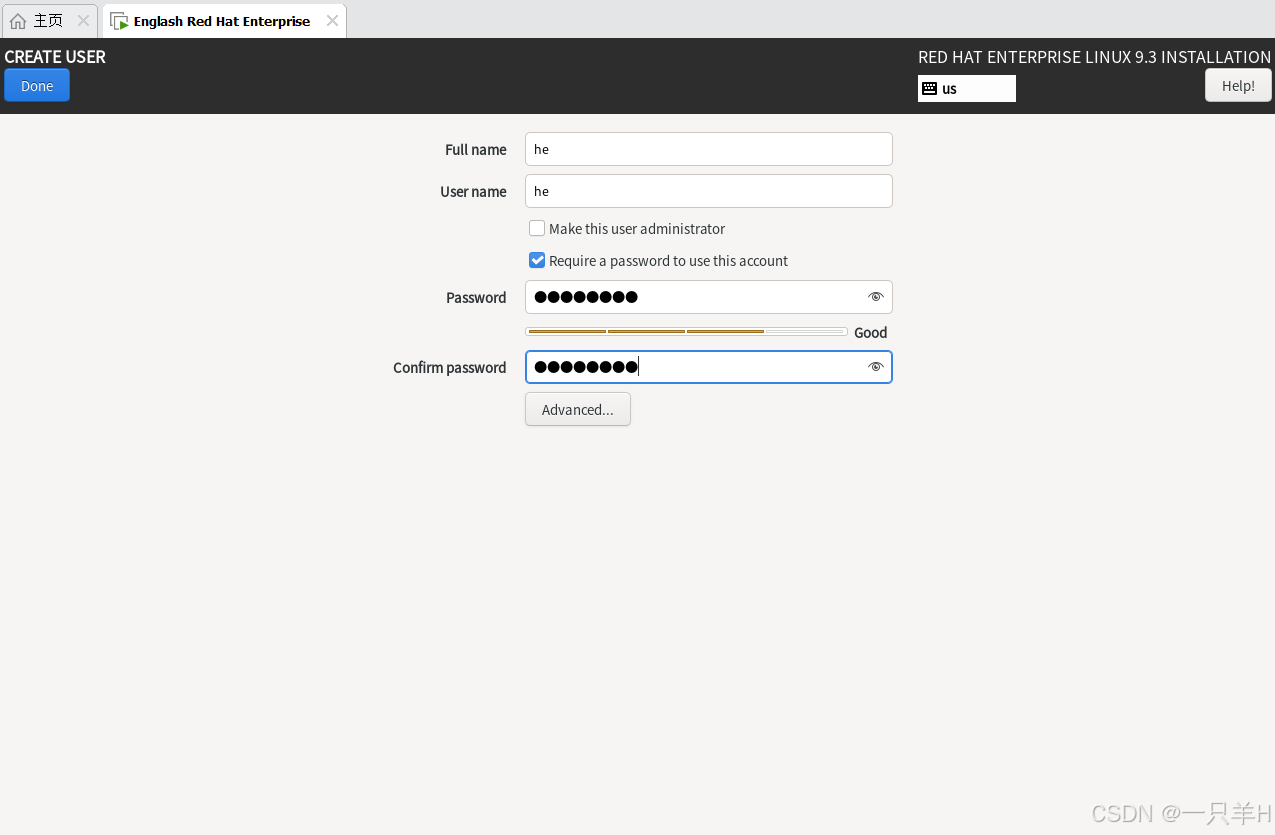
Task: Focus the Password input field
Action: point(708,297)
